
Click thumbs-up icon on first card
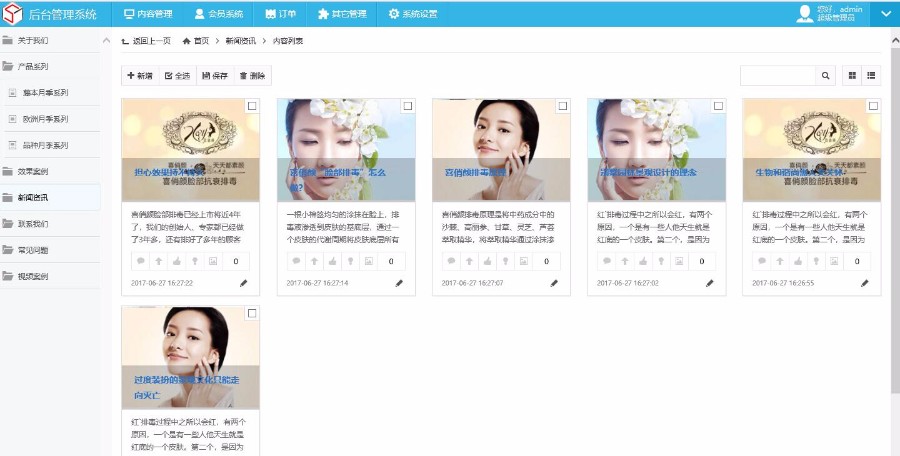click(x=177, y=262)
